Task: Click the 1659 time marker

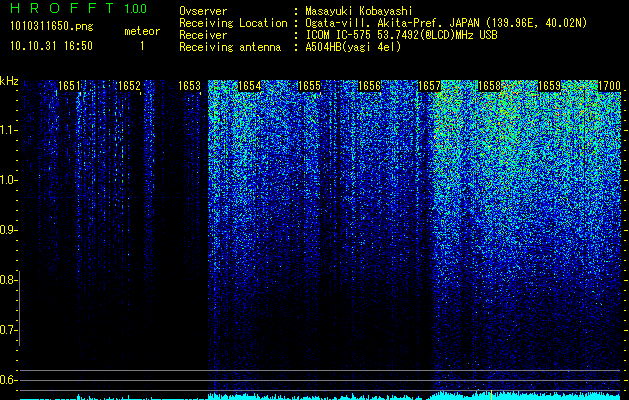Action: pyautogui.click(x=549, y=86)
